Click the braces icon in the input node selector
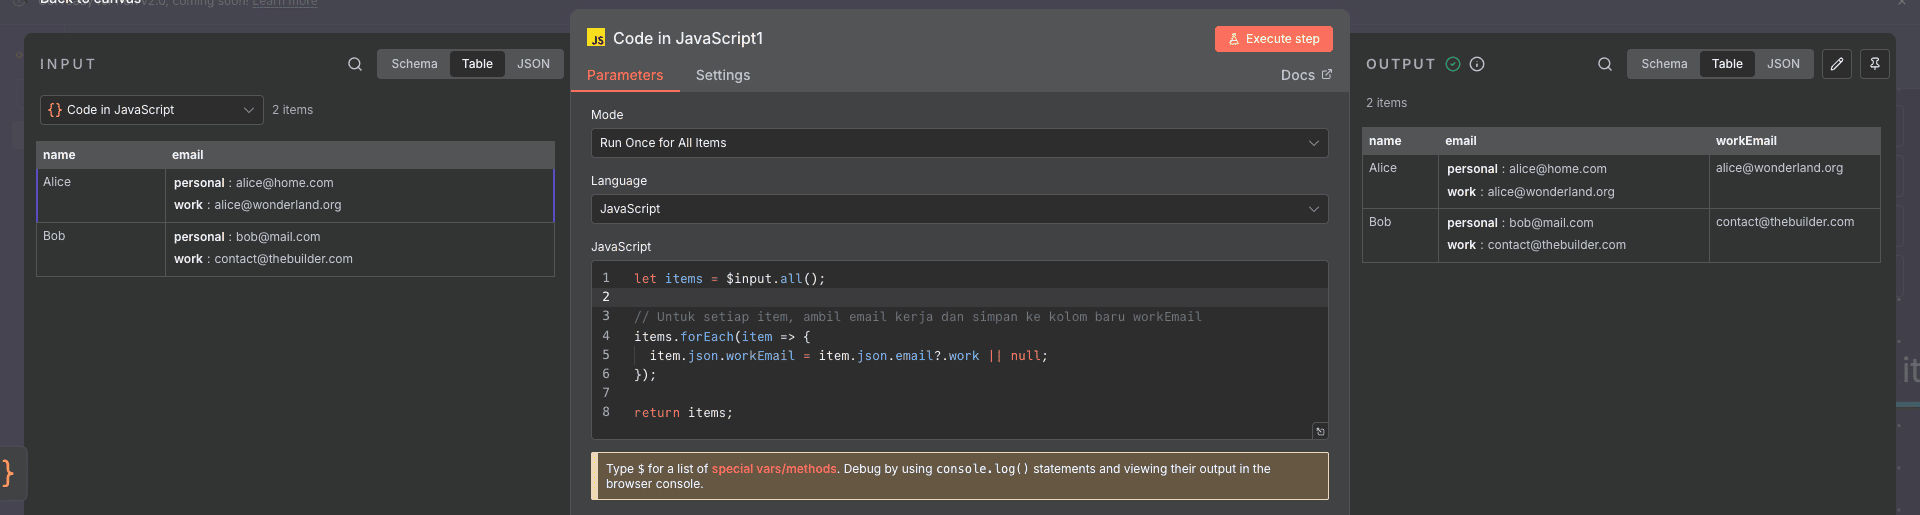Image resolution: width=1920 pixels, height=515 pixels. click(x=55, y=110)
